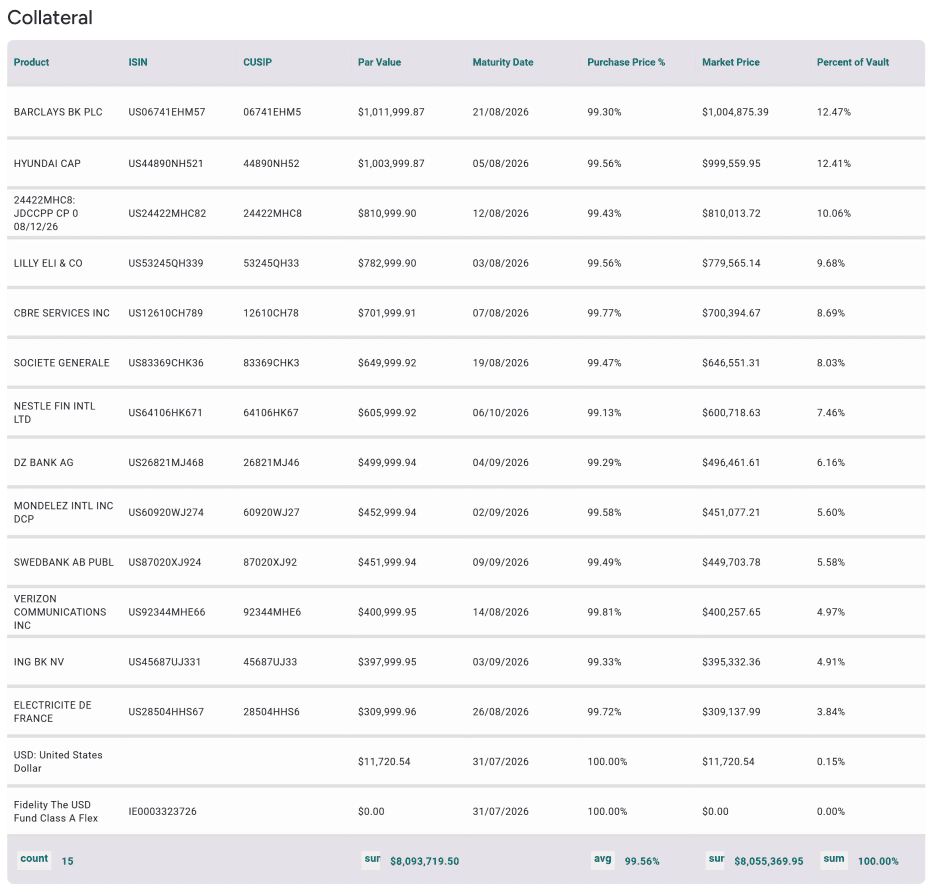The width and height of the screenshot is (938, 892).
Task: Select market price $810,013.72
Action: point(731,214)
